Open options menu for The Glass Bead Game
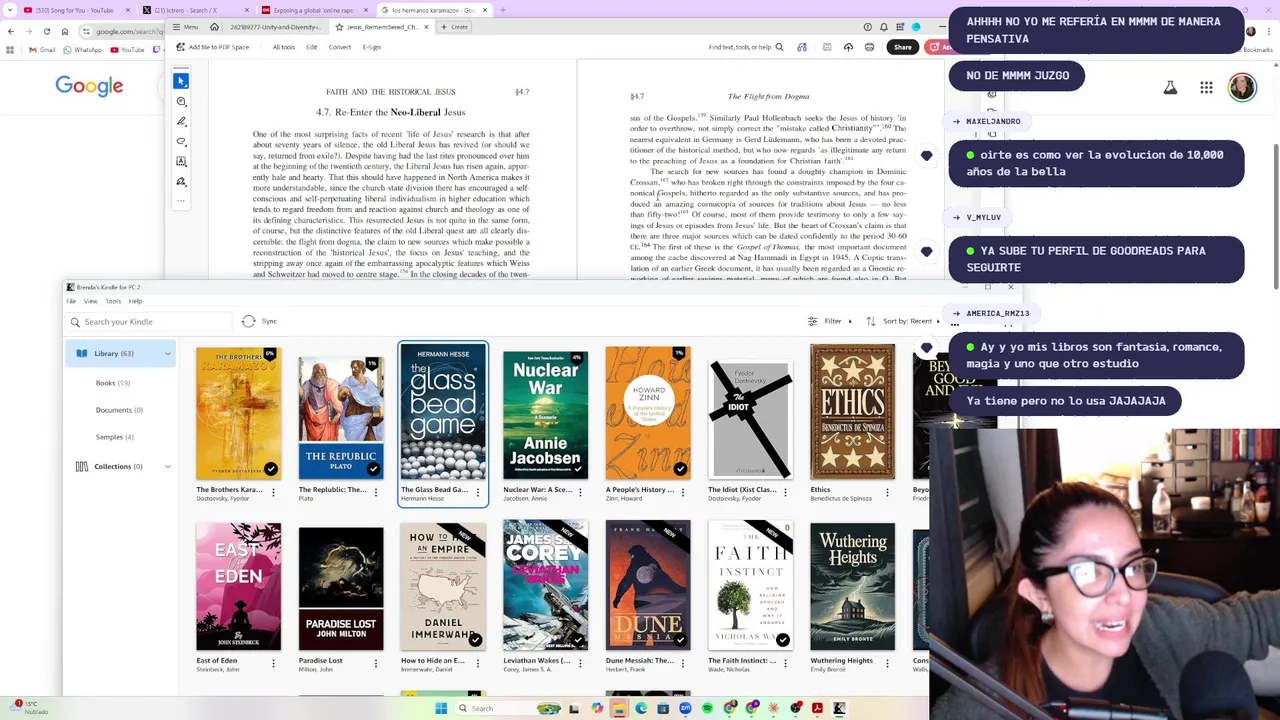Screen dimensions: 1280x720 (478, 492)
